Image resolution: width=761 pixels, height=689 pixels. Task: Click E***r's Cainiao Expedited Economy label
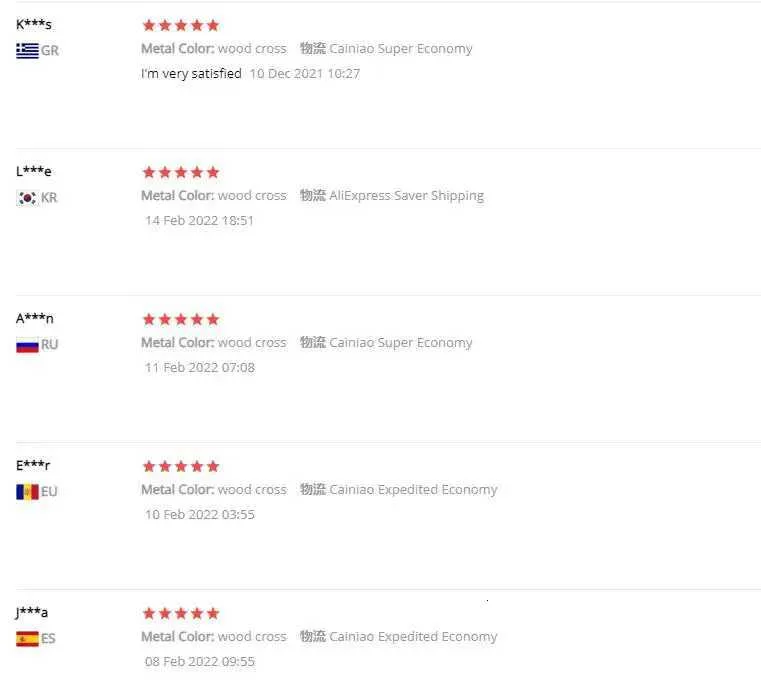coord(413,490)
